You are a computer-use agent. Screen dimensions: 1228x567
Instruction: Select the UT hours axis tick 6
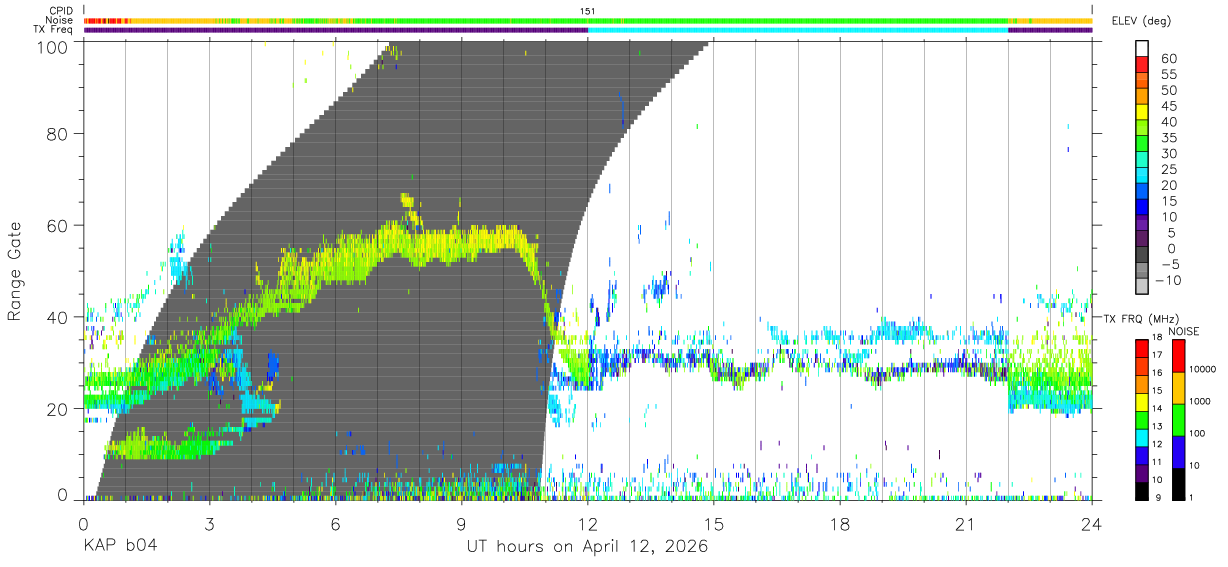(x=335, y=524)
